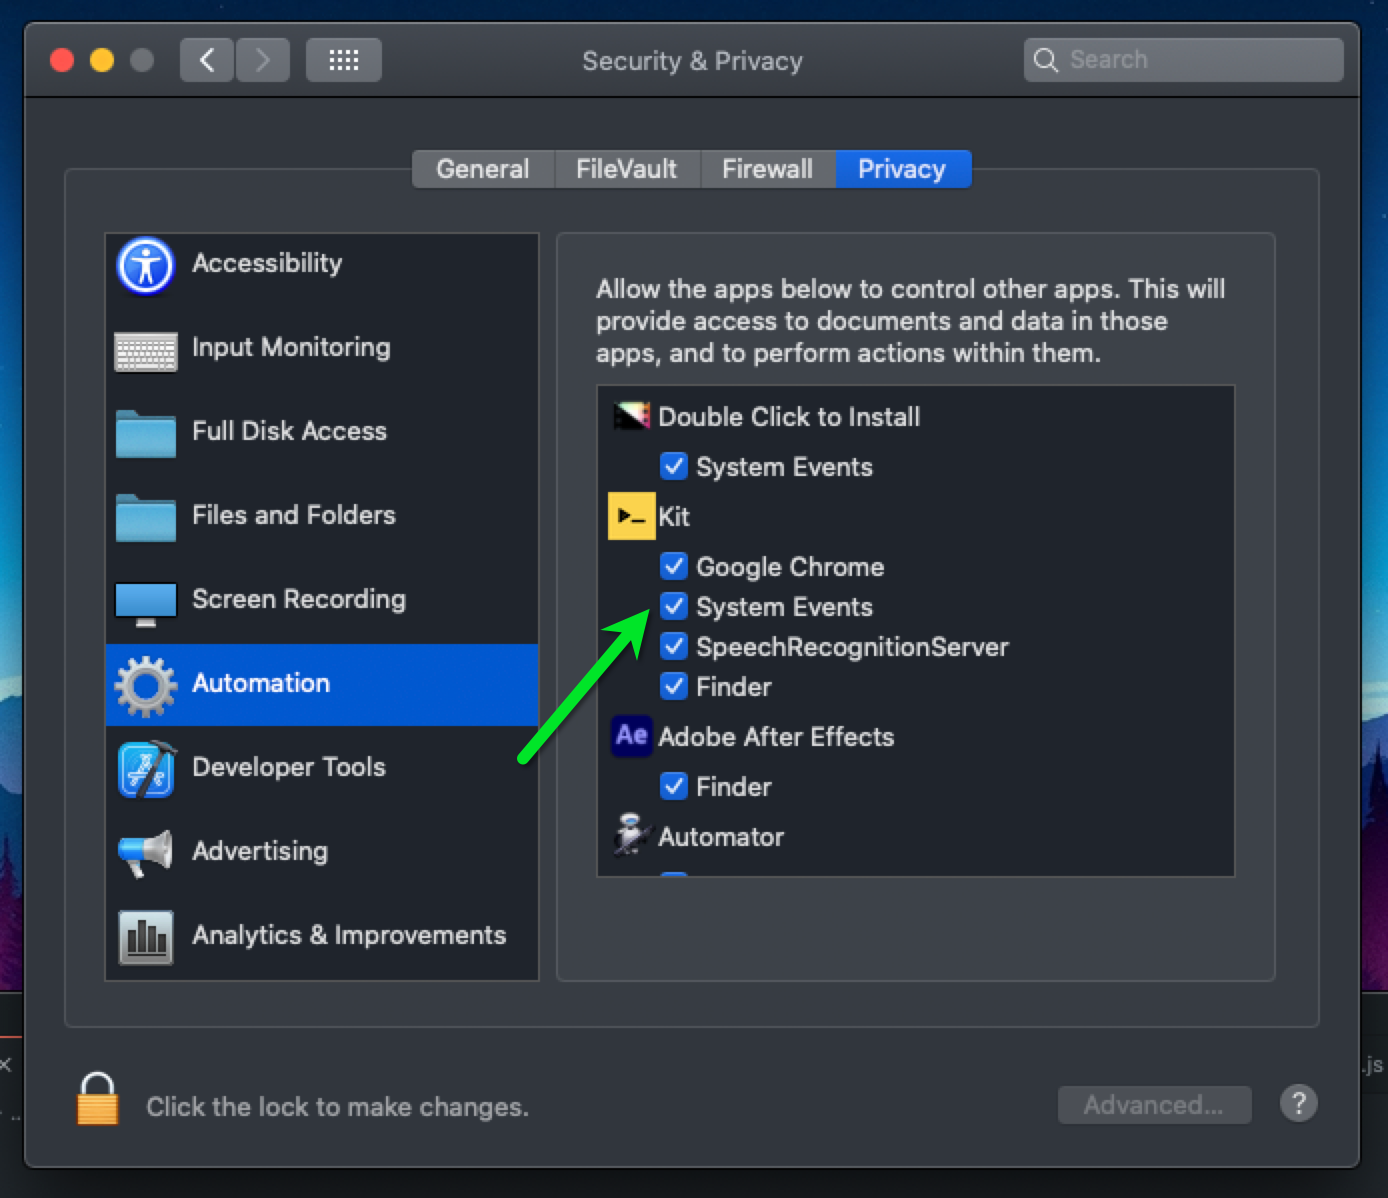Click the Google Chrome label under Kit
This screenshot has width=1388, height=1198.
pos(790,567)
